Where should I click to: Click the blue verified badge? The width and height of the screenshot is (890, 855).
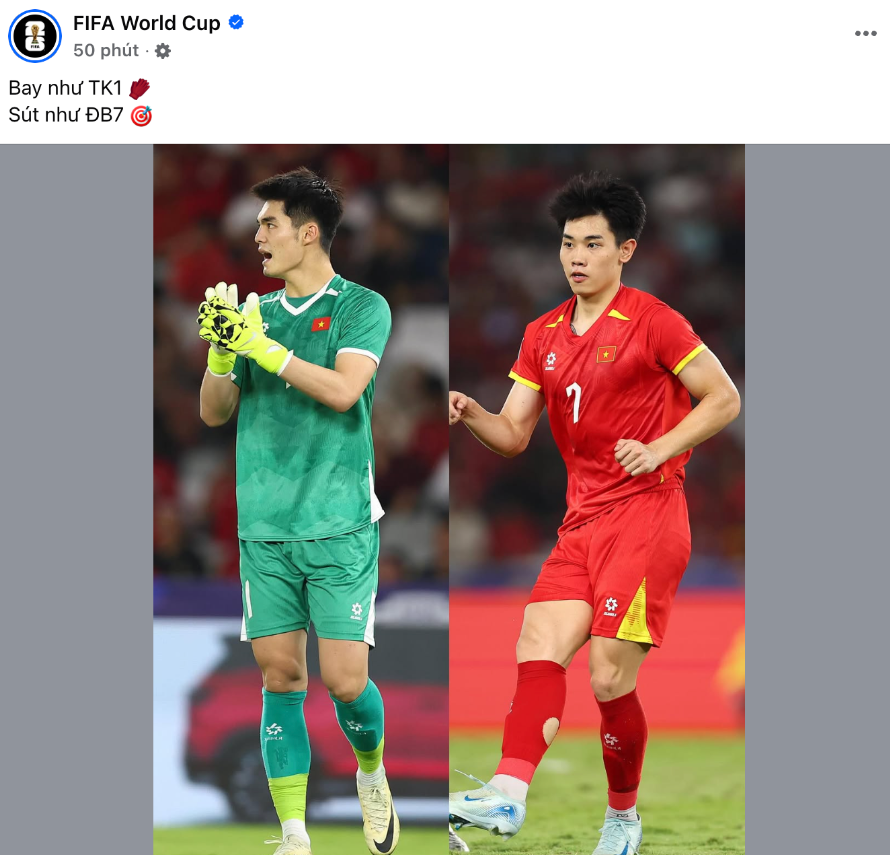[236, 23]
